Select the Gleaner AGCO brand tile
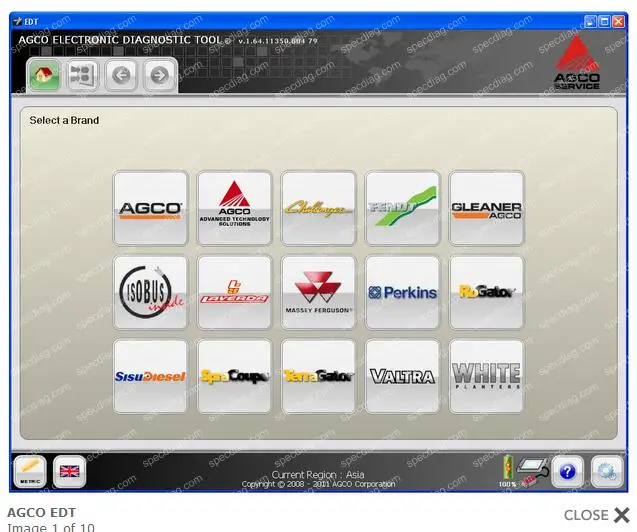Screen dimensions: 637x532 pyautogui.click(x=486, y=208)
